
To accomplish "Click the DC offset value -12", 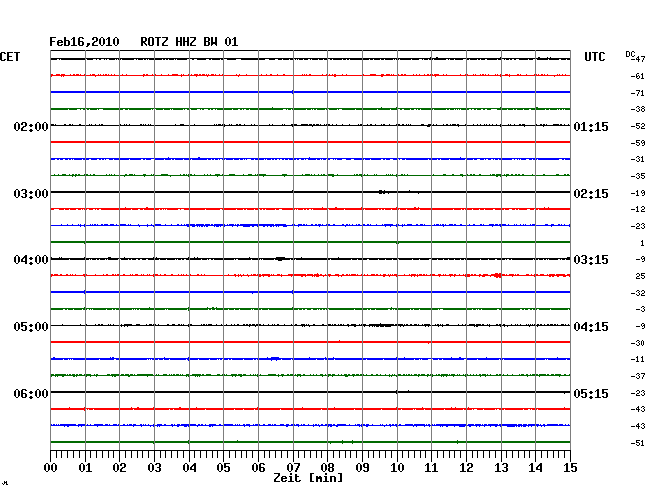I will coord(638,209).
